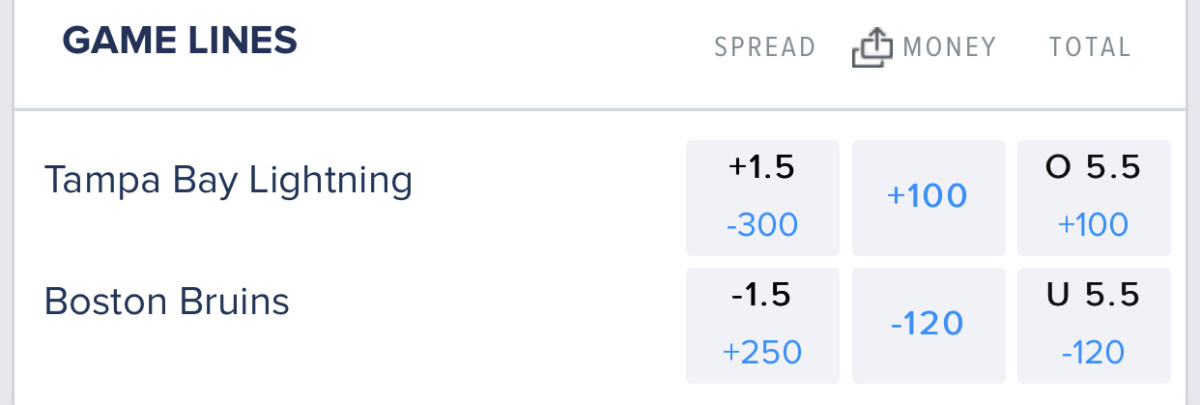Bet Boston Bruins -1.5 spread

click(x=762, y=325)
